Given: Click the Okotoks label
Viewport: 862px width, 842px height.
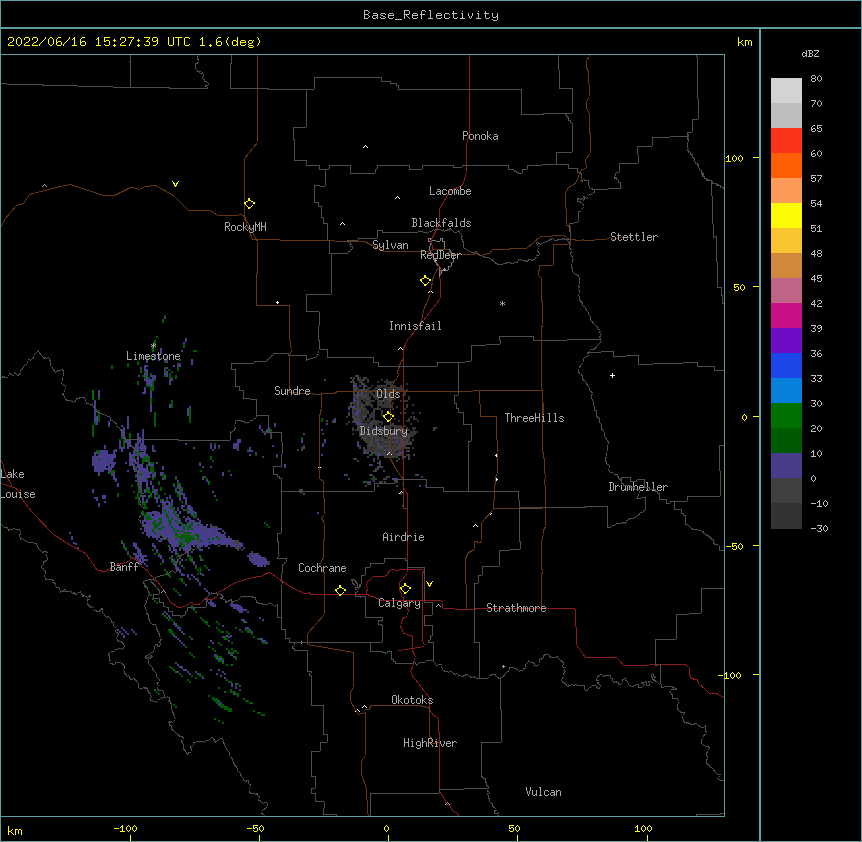Looking at the screenshot, I should (x=412, y=700).
